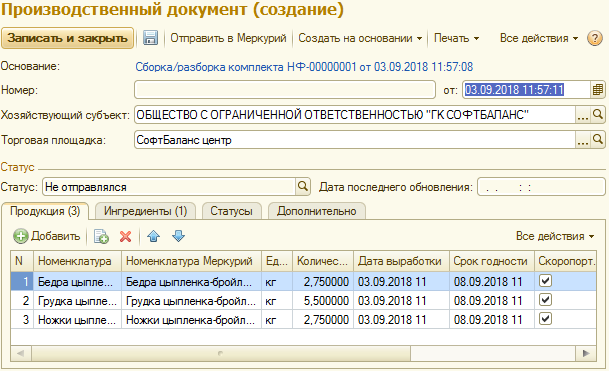Image resolution: width=609 pixels, height=371 pixels.
Task: Click magnifier icon for Торговая площадка field
Action: (x=598, y=140)
